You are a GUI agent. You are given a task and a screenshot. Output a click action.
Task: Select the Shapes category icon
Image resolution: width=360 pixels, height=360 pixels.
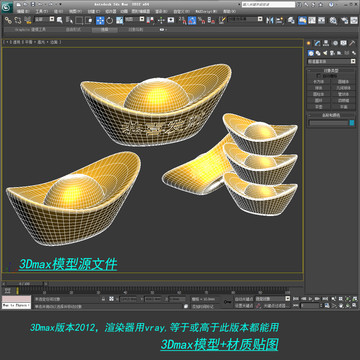click(x=318, y=53)
